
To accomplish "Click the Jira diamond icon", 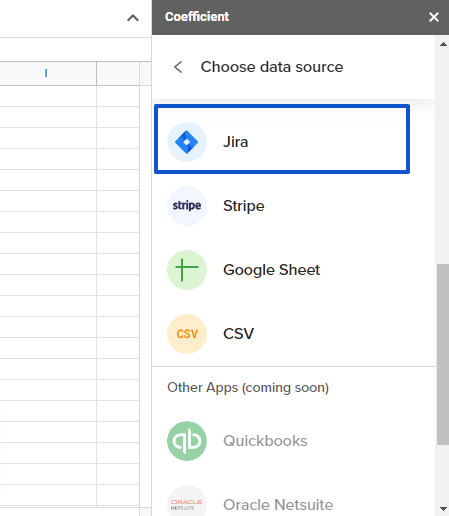I will click(187, 142).
